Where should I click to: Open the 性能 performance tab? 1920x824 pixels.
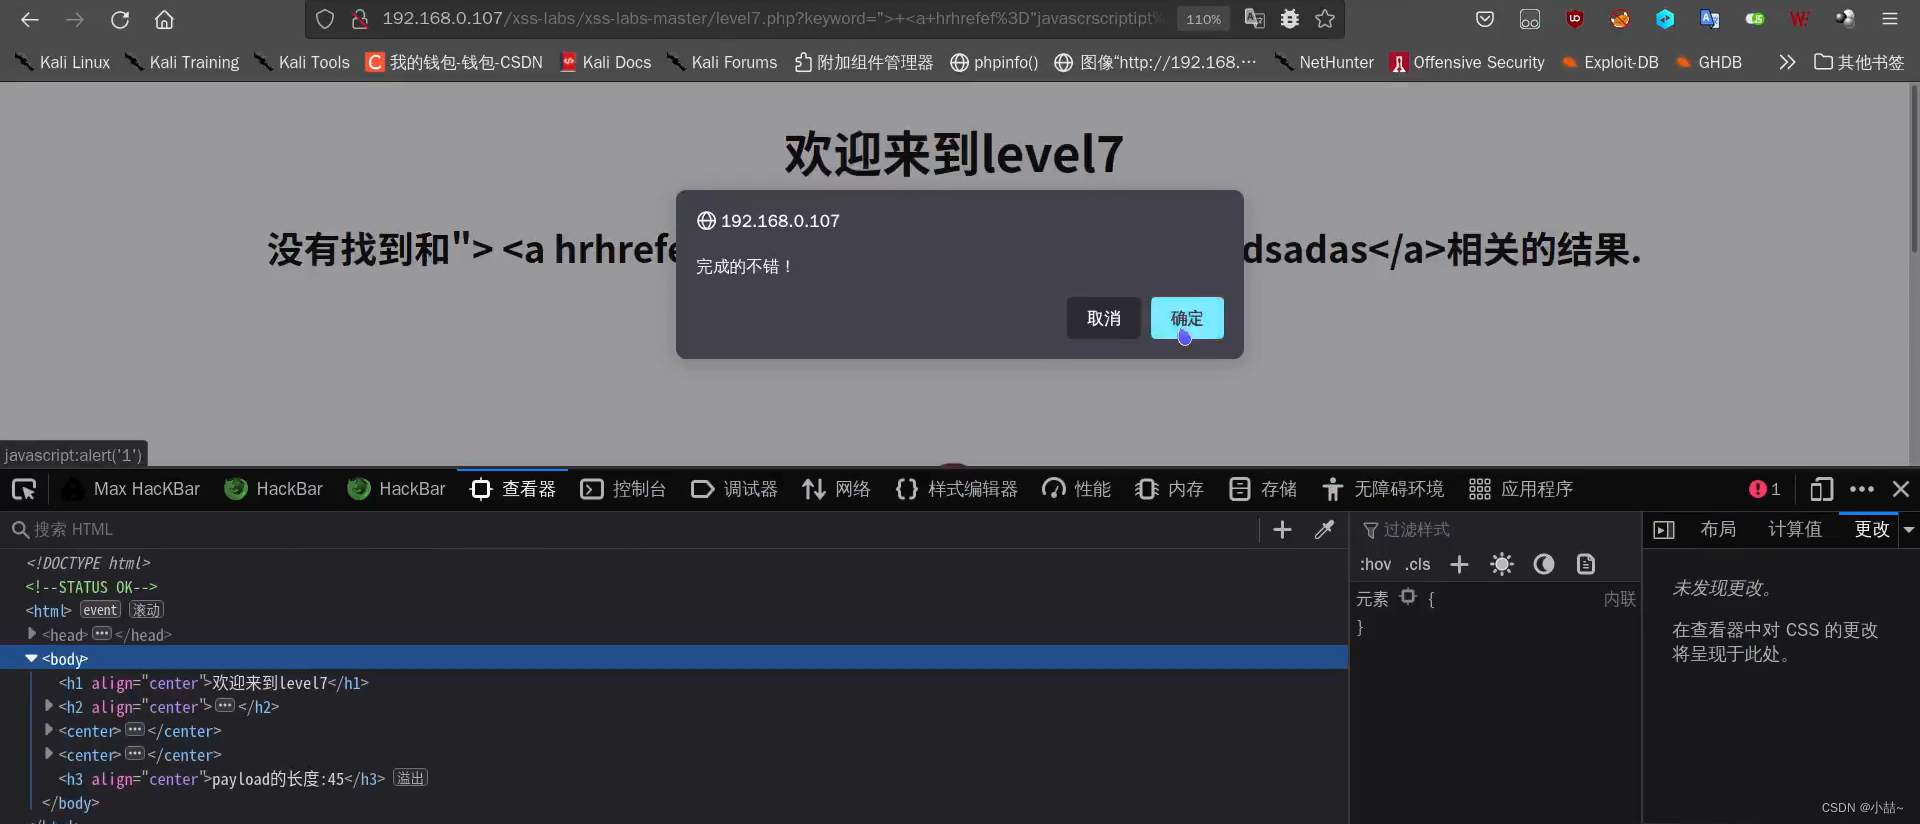click(1076, 489)
